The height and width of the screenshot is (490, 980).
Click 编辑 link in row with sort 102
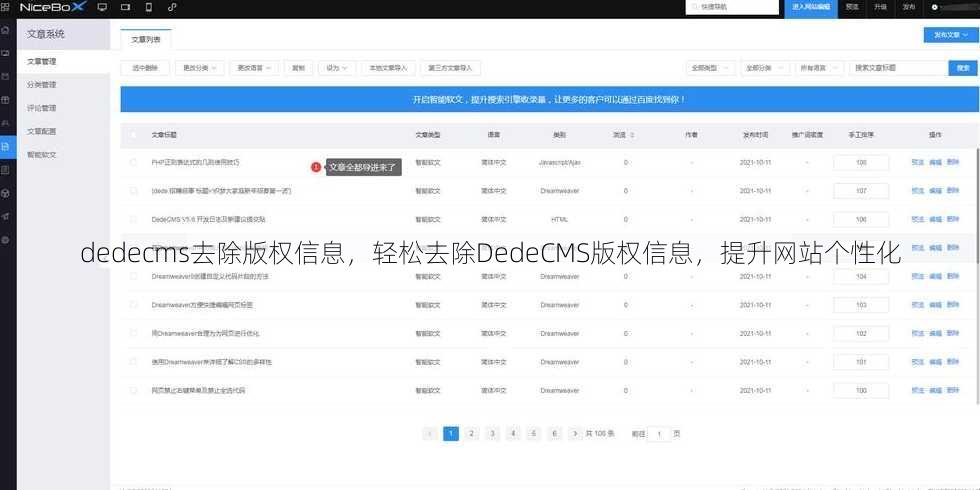point(935,333)
